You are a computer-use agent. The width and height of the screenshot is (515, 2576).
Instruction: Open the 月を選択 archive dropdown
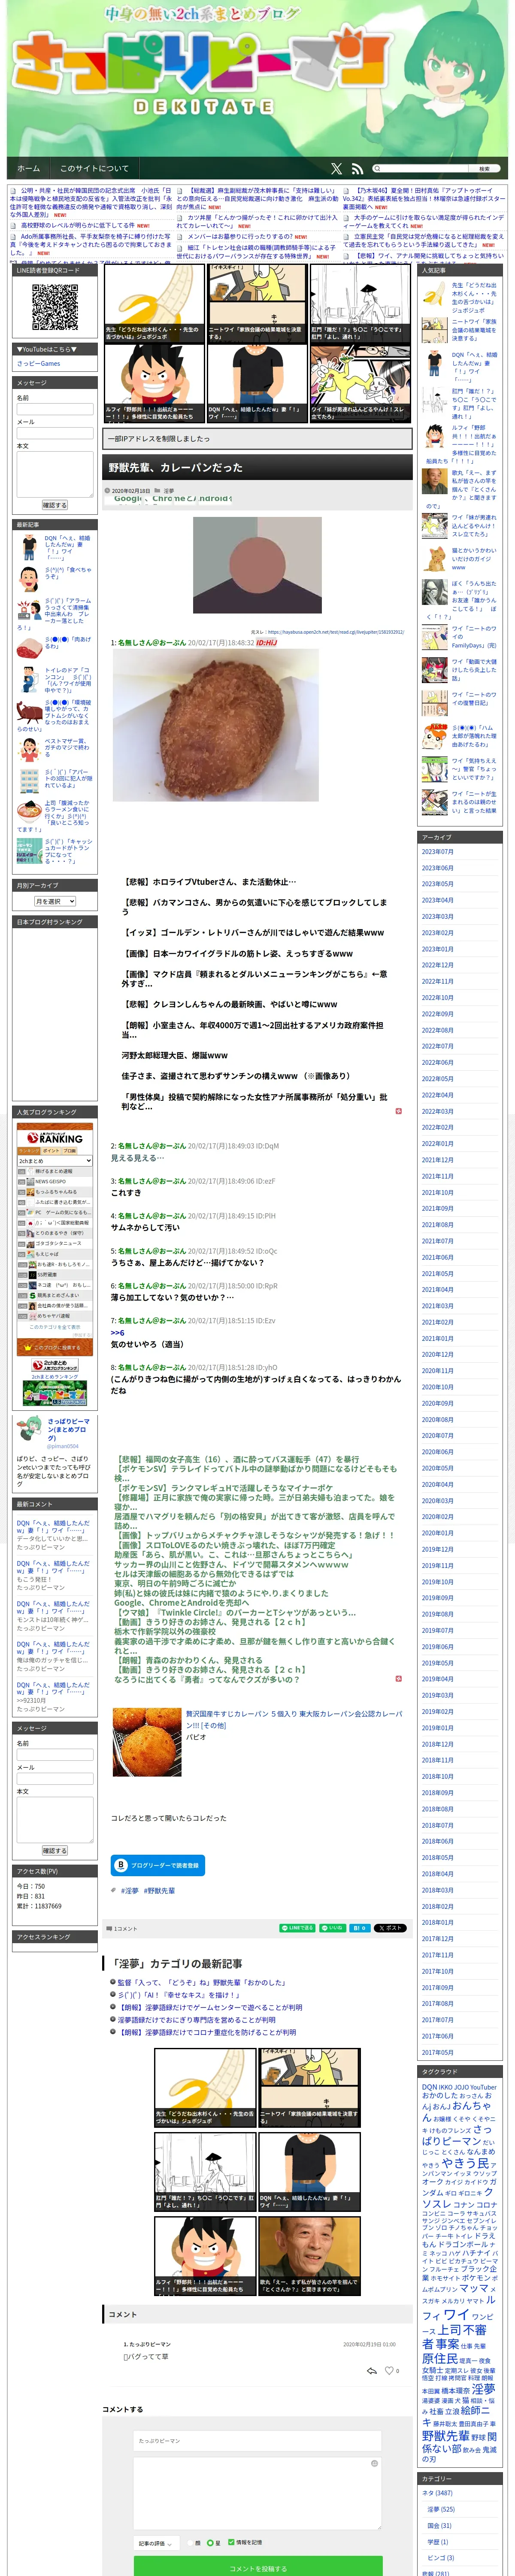pos(55,901)
